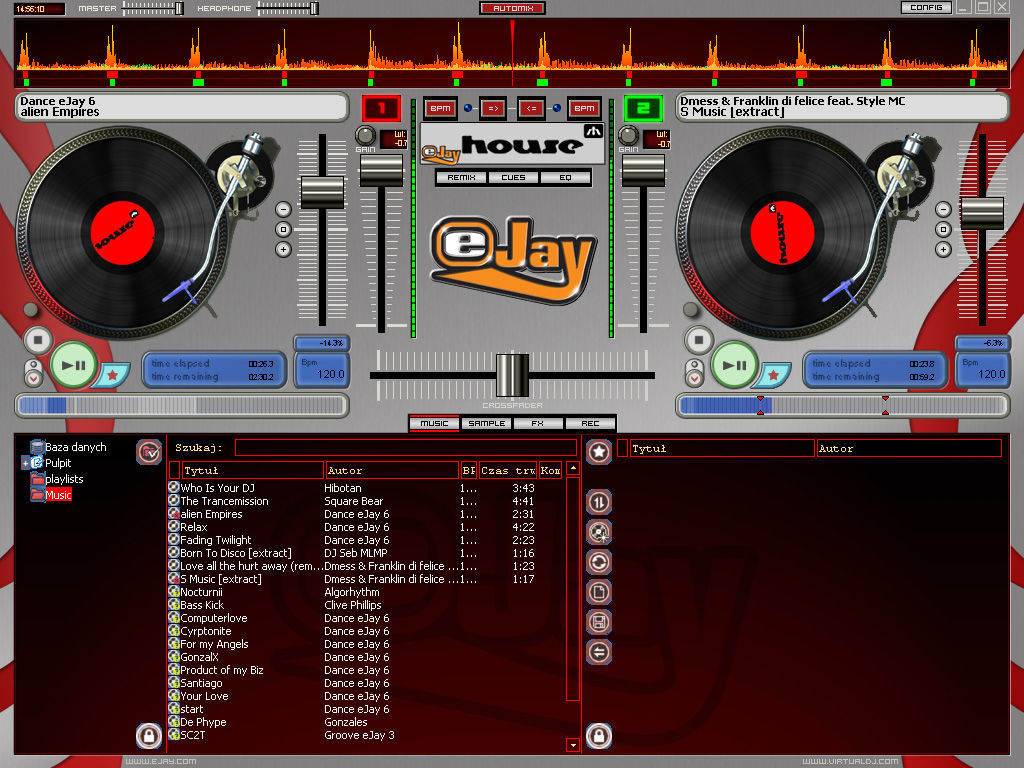Click deck 2 pitch plus button
Screen dimensions: 1024x768
943,249
